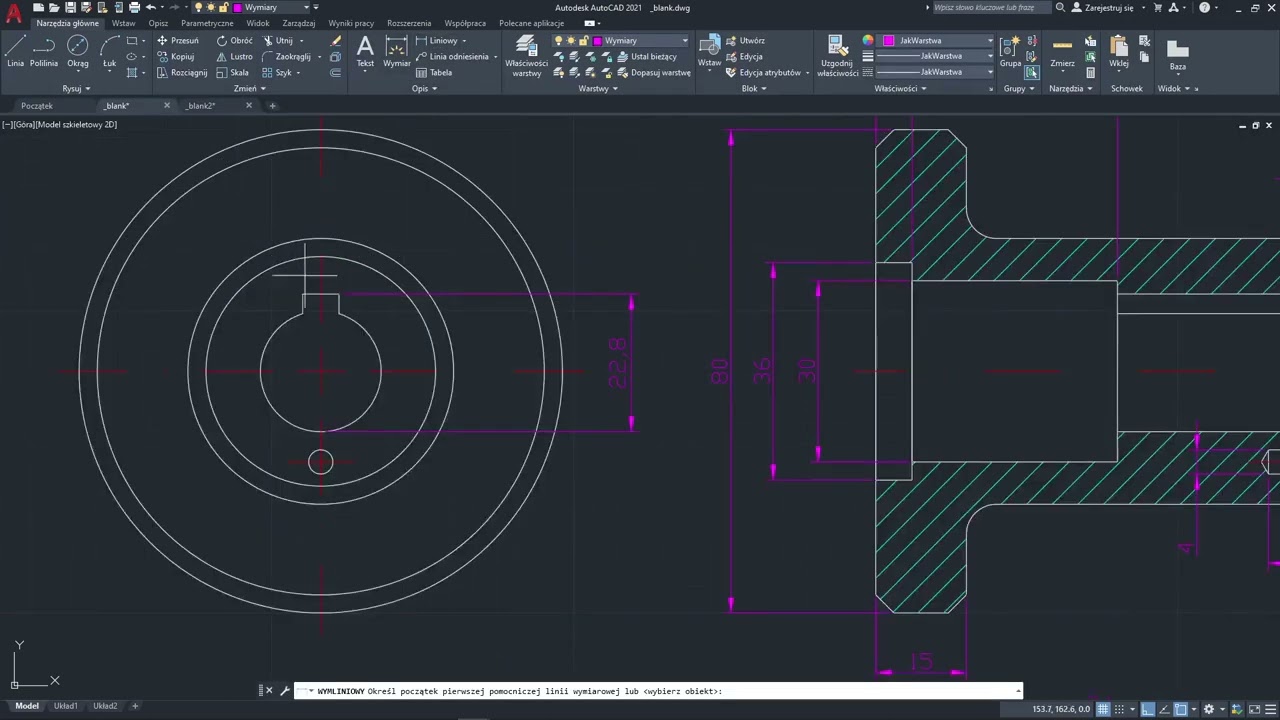The width and height of the screenshot is (1280, 720).
Task: Click the Zaokrąglij fillet tool
Action: coord(287,57)
